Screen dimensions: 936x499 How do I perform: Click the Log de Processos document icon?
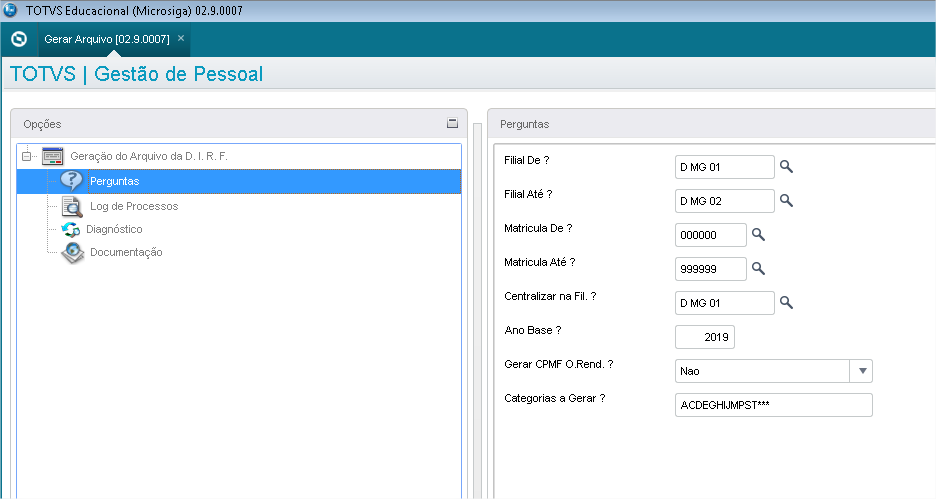point(72,207)
